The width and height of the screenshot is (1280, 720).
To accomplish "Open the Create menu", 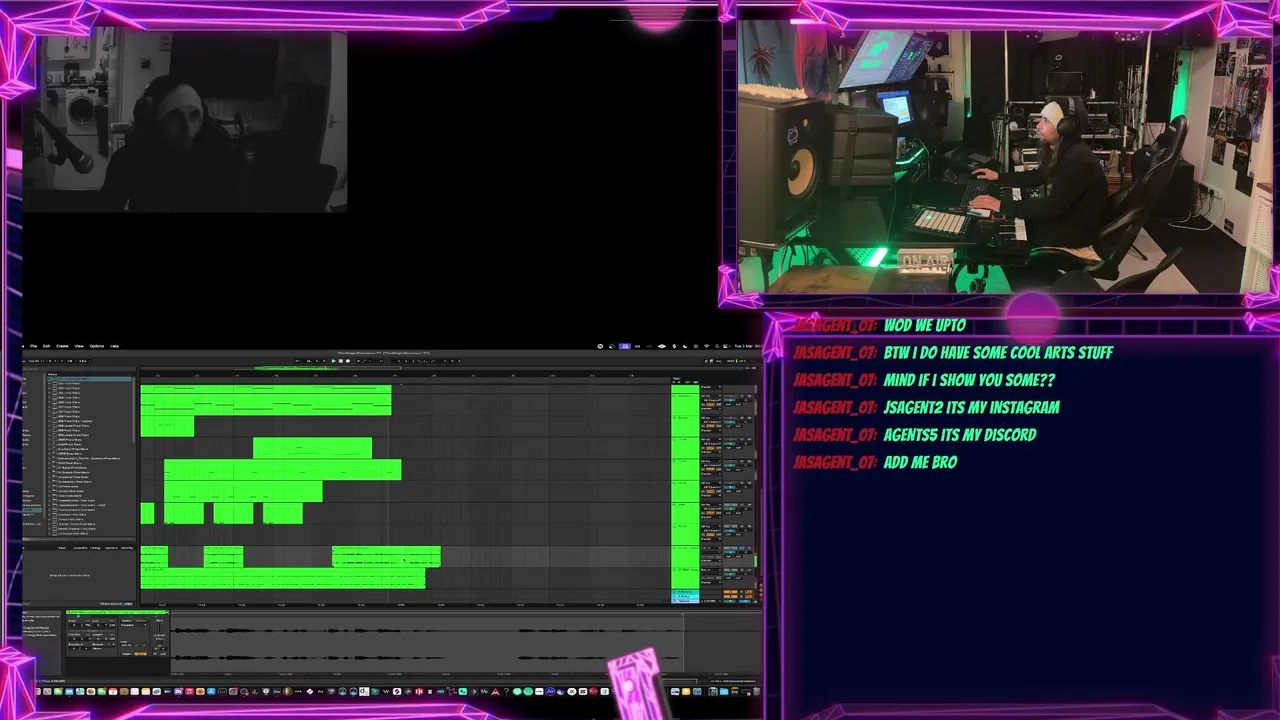I will 62,346.
